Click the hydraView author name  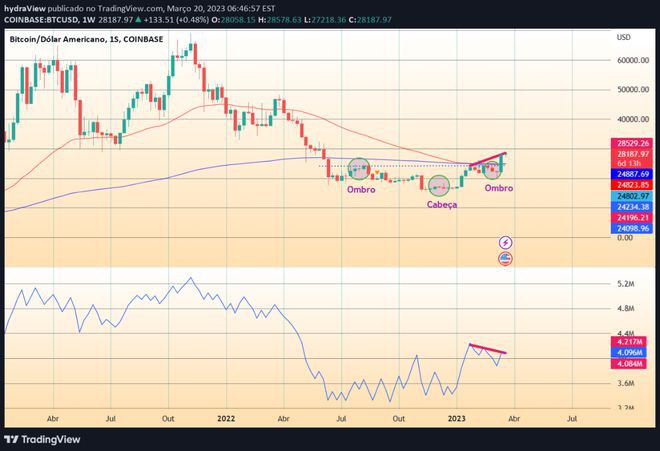(x=22, y=5)
